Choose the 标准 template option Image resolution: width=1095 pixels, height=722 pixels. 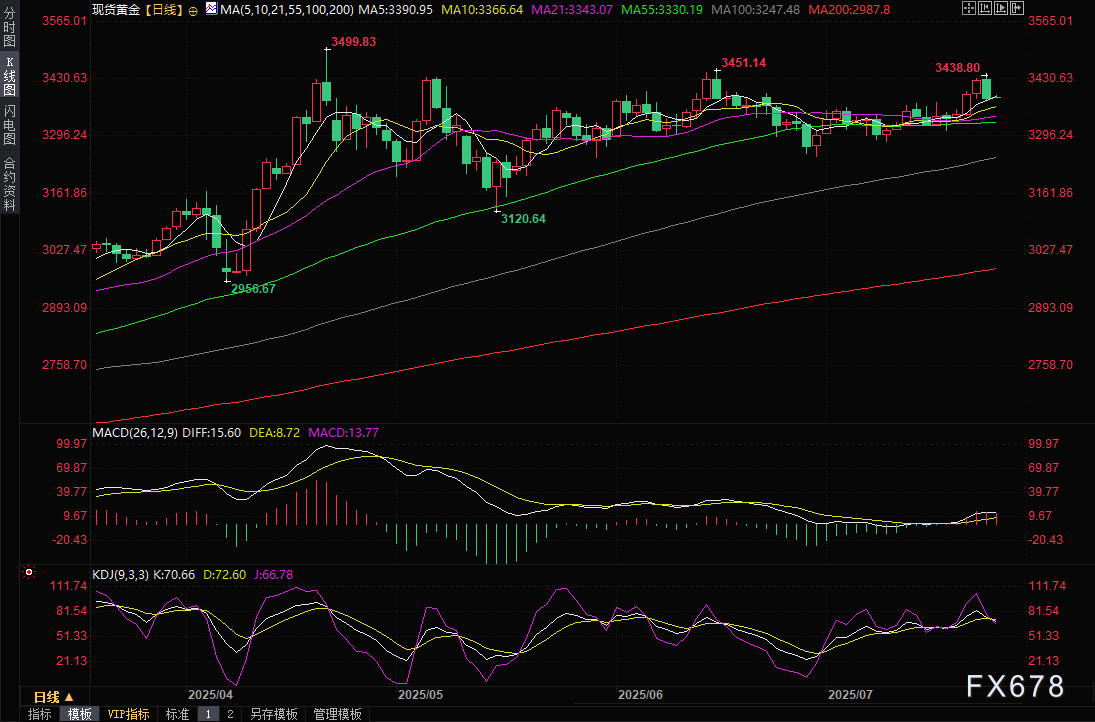coord(177,714)
